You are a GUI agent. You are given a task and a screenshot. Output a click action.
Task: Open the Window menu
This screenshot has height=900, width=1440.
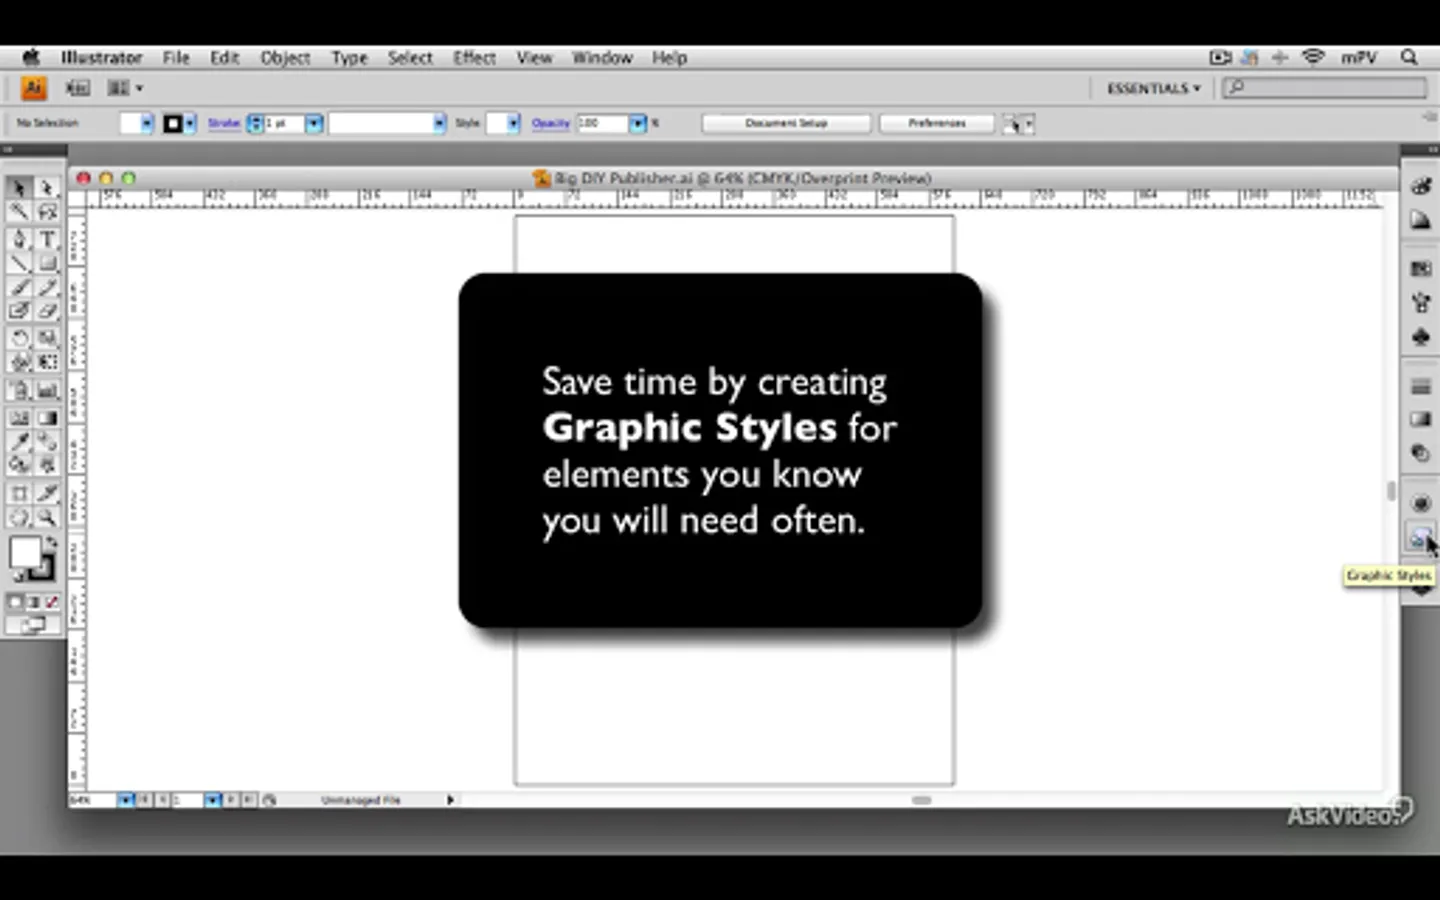click(602, 58)
